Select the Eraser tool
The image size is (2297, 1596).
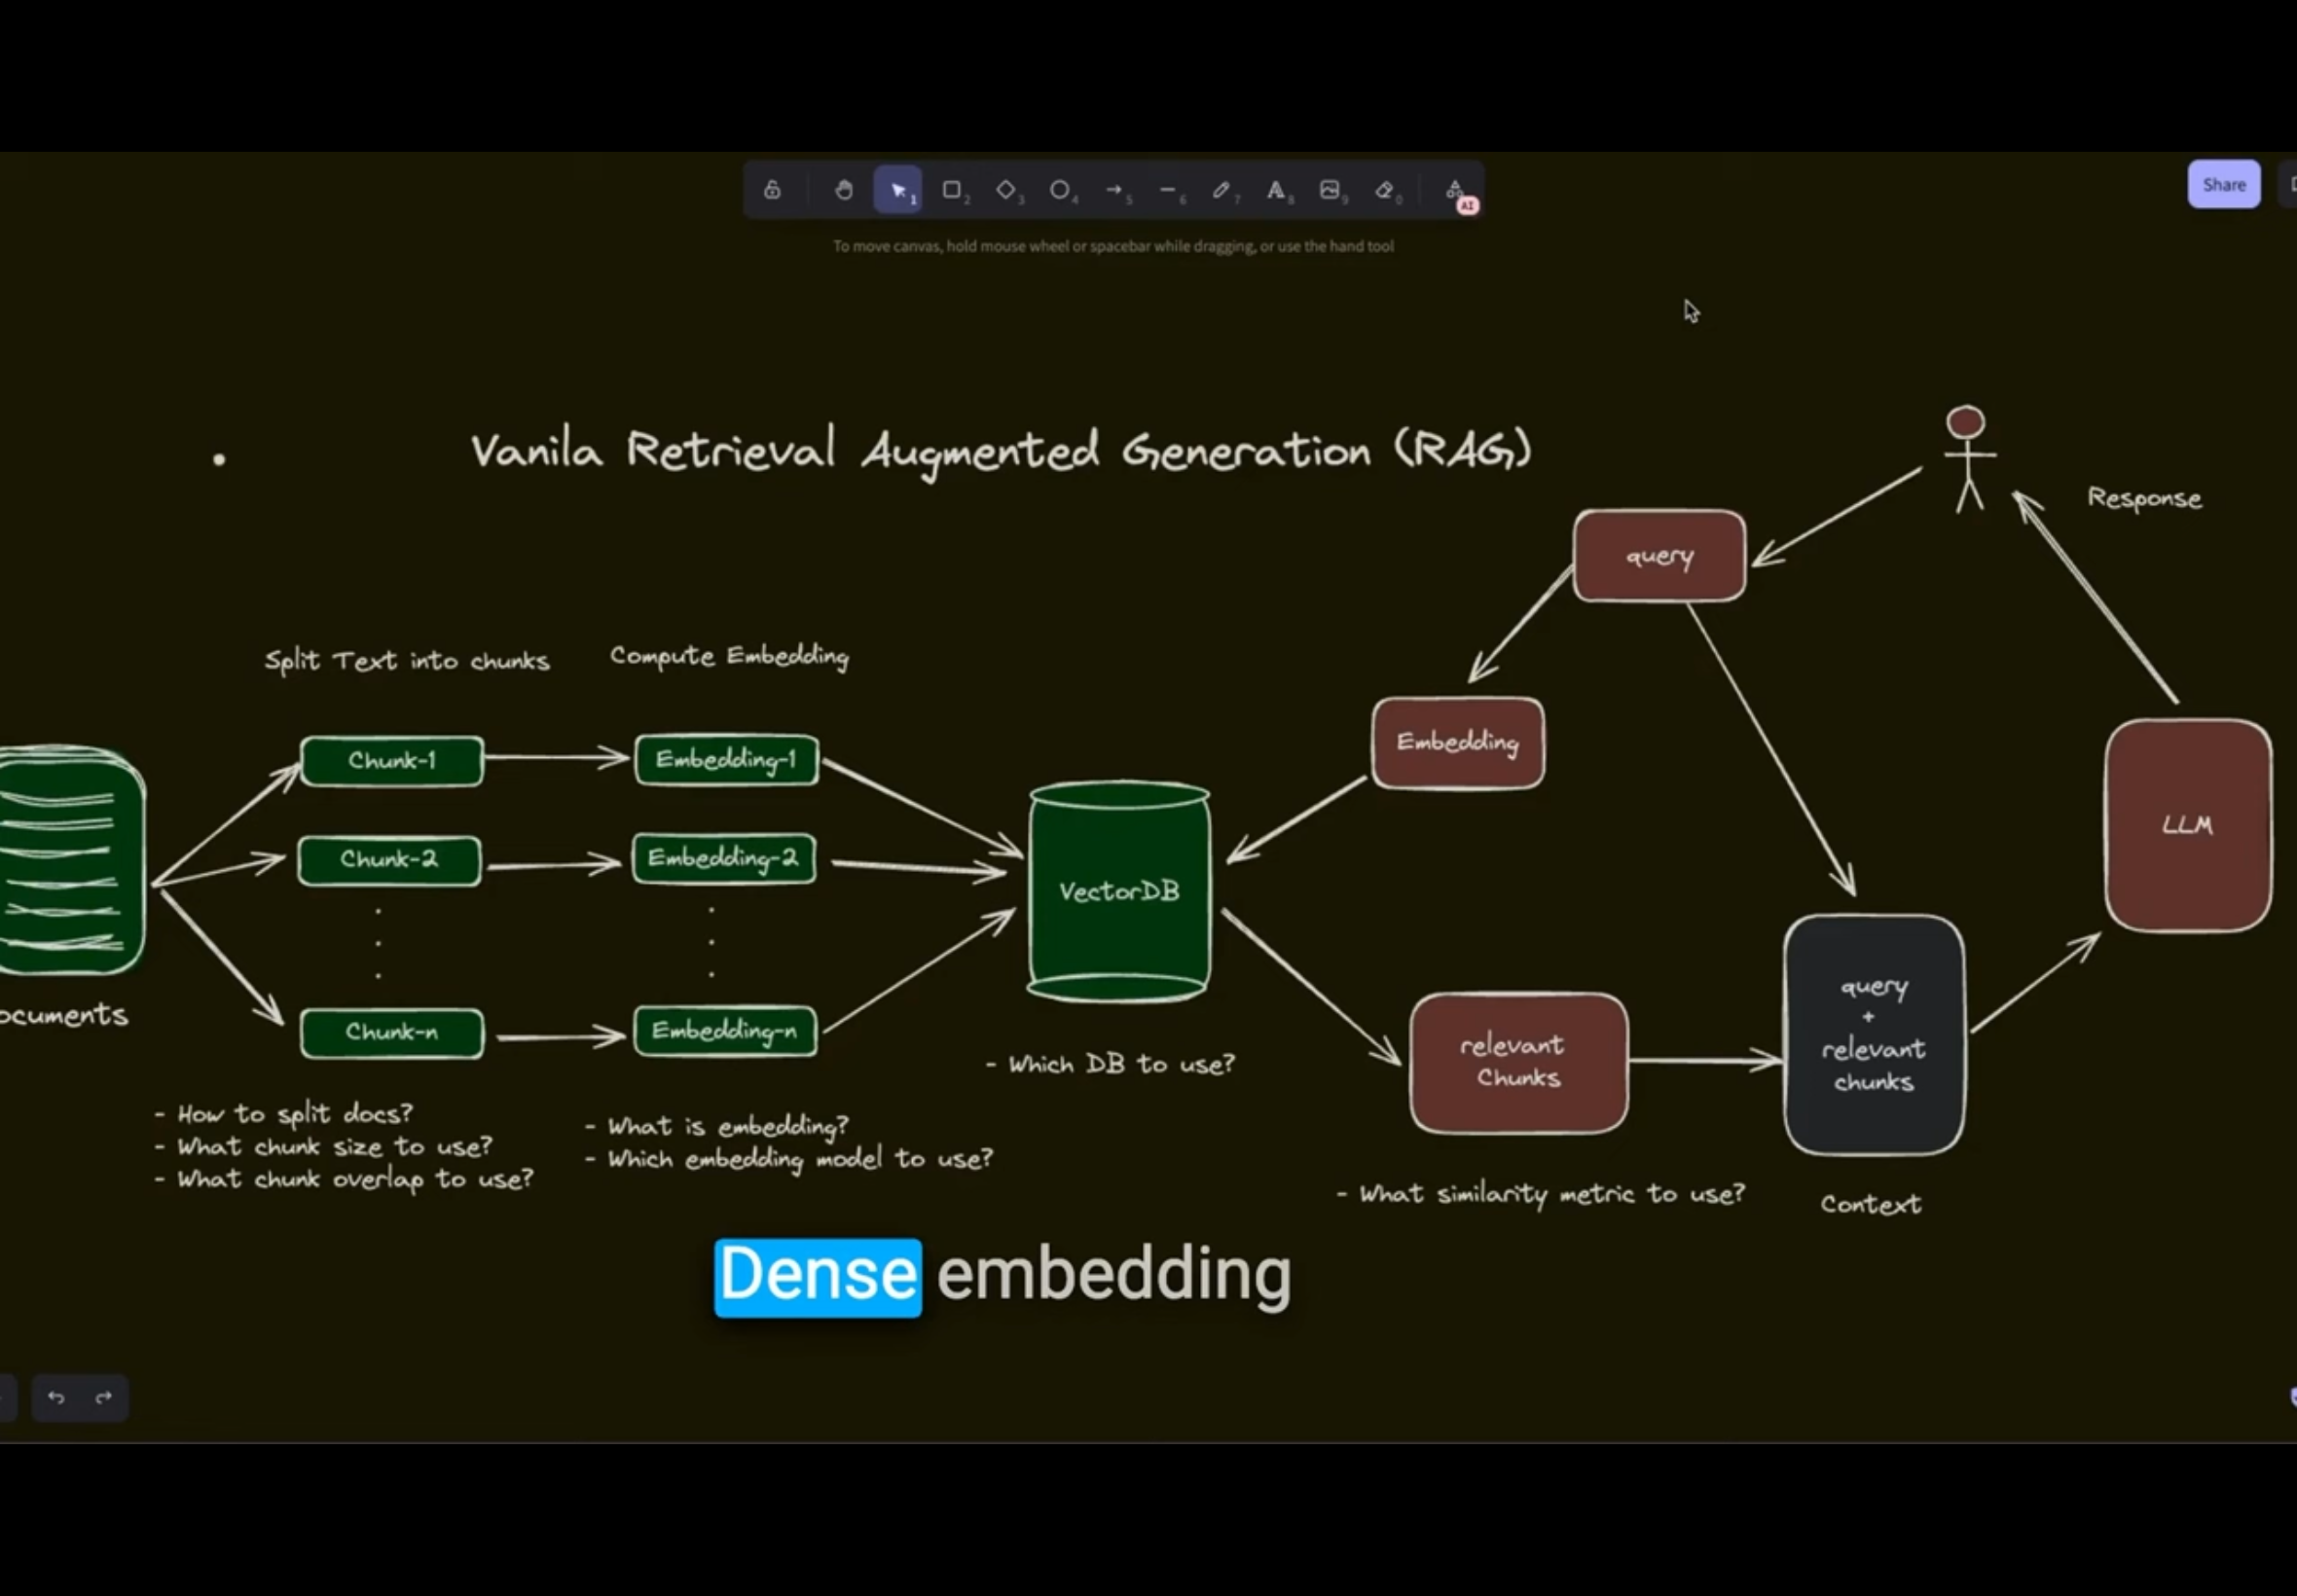point(1385,190)
